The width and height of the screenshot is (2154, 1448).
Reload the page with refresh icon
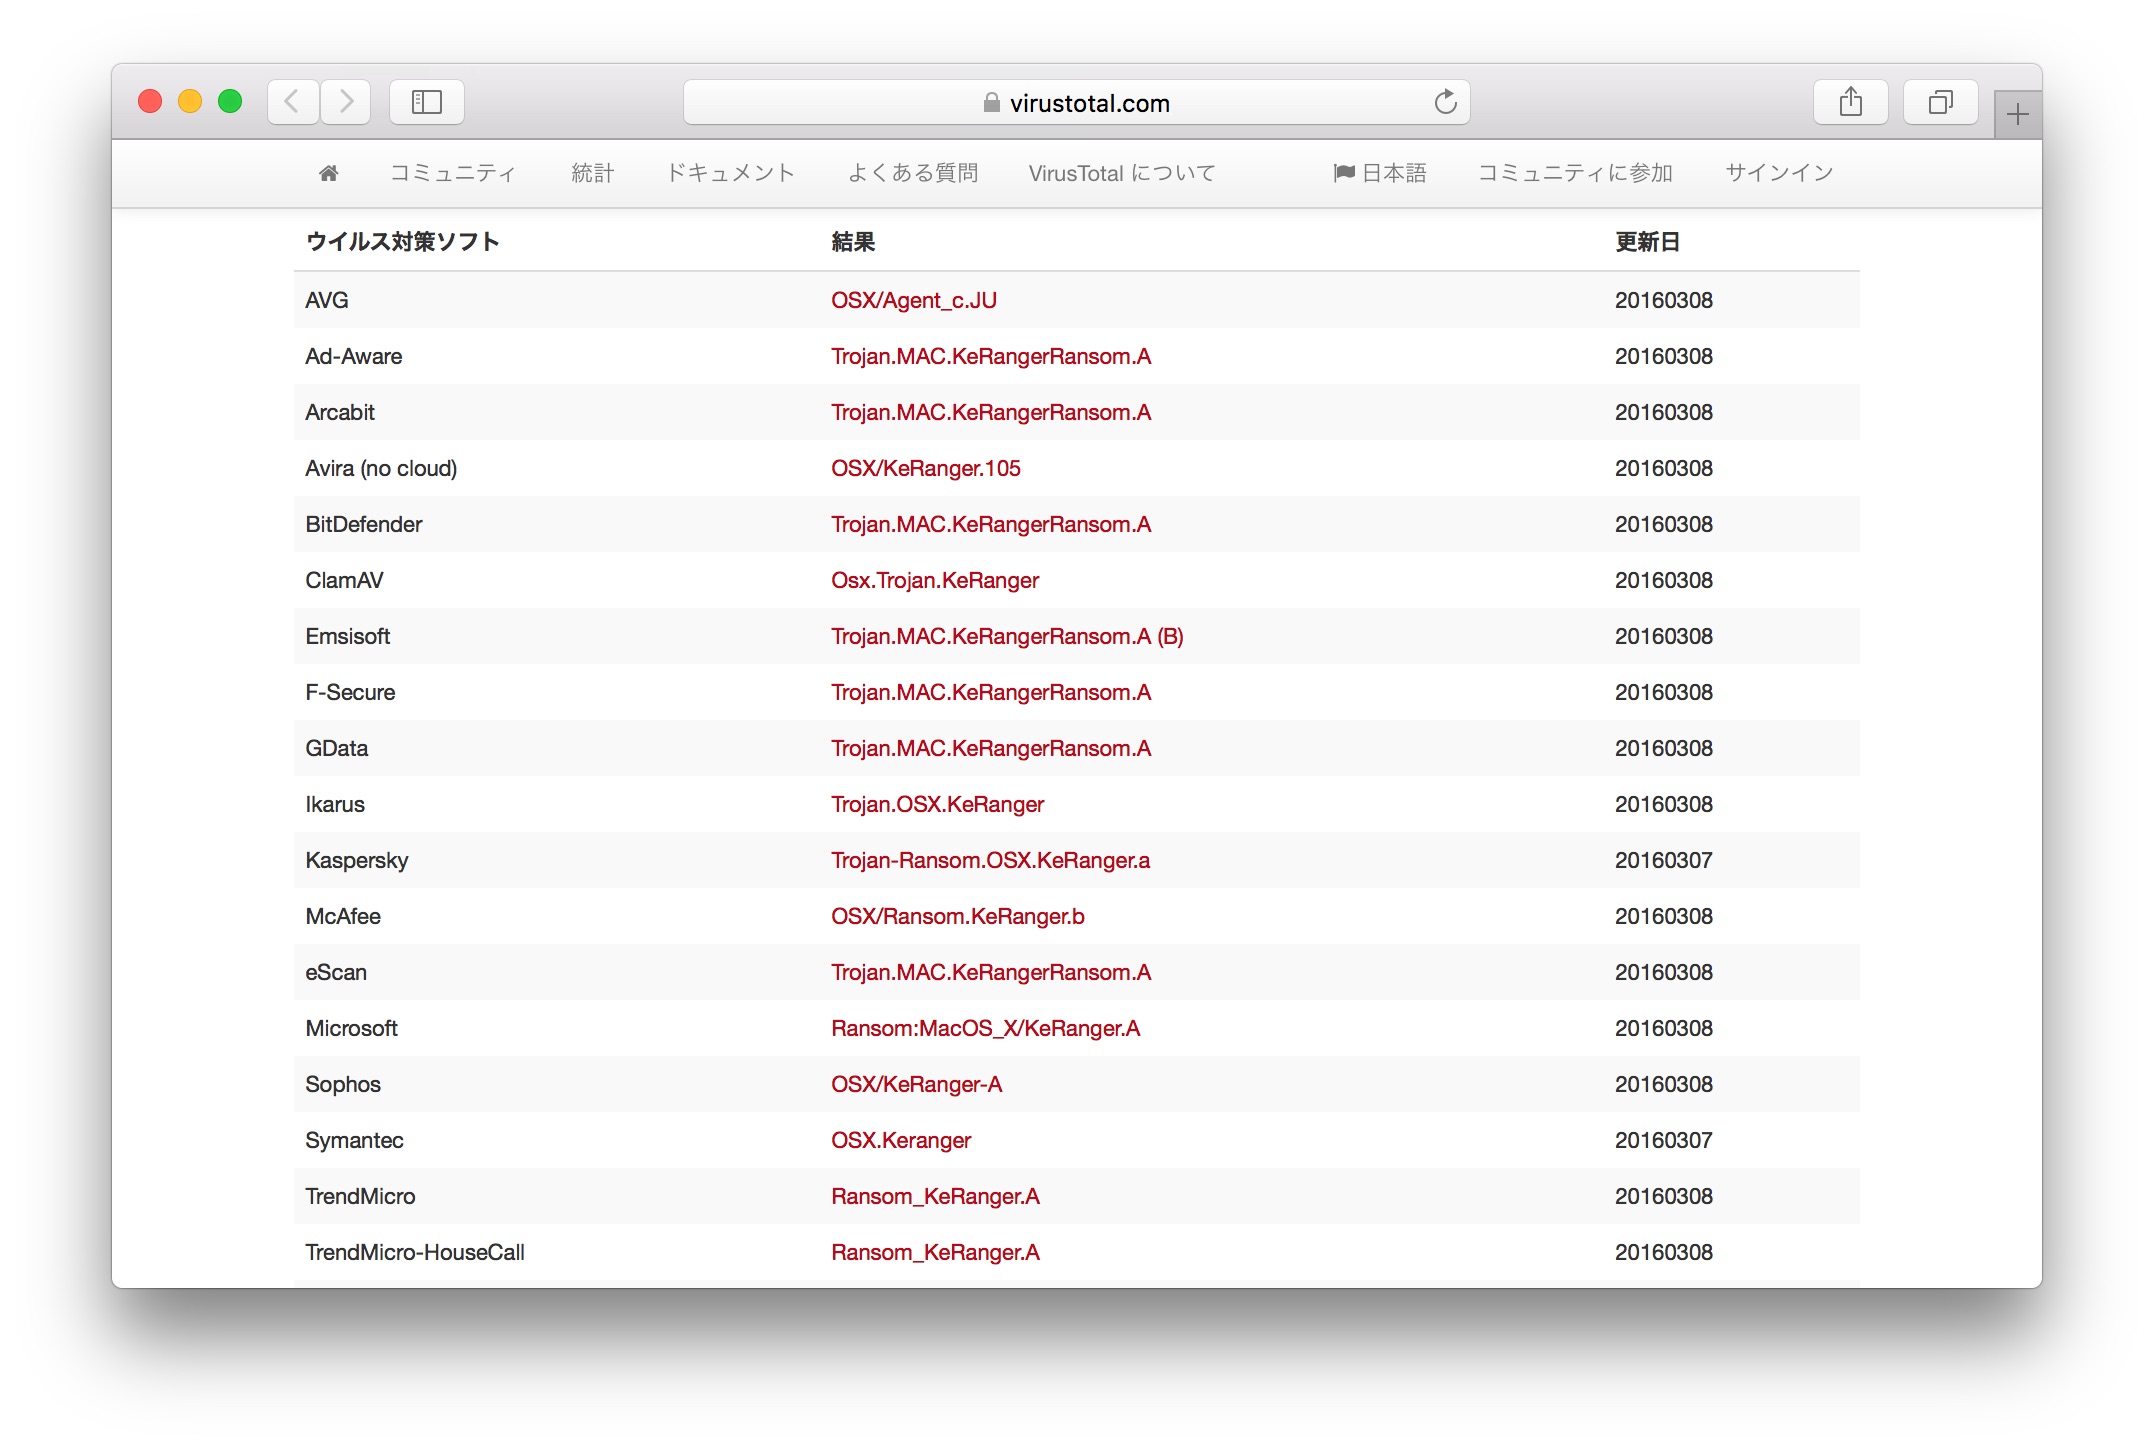pos(1445,102)
